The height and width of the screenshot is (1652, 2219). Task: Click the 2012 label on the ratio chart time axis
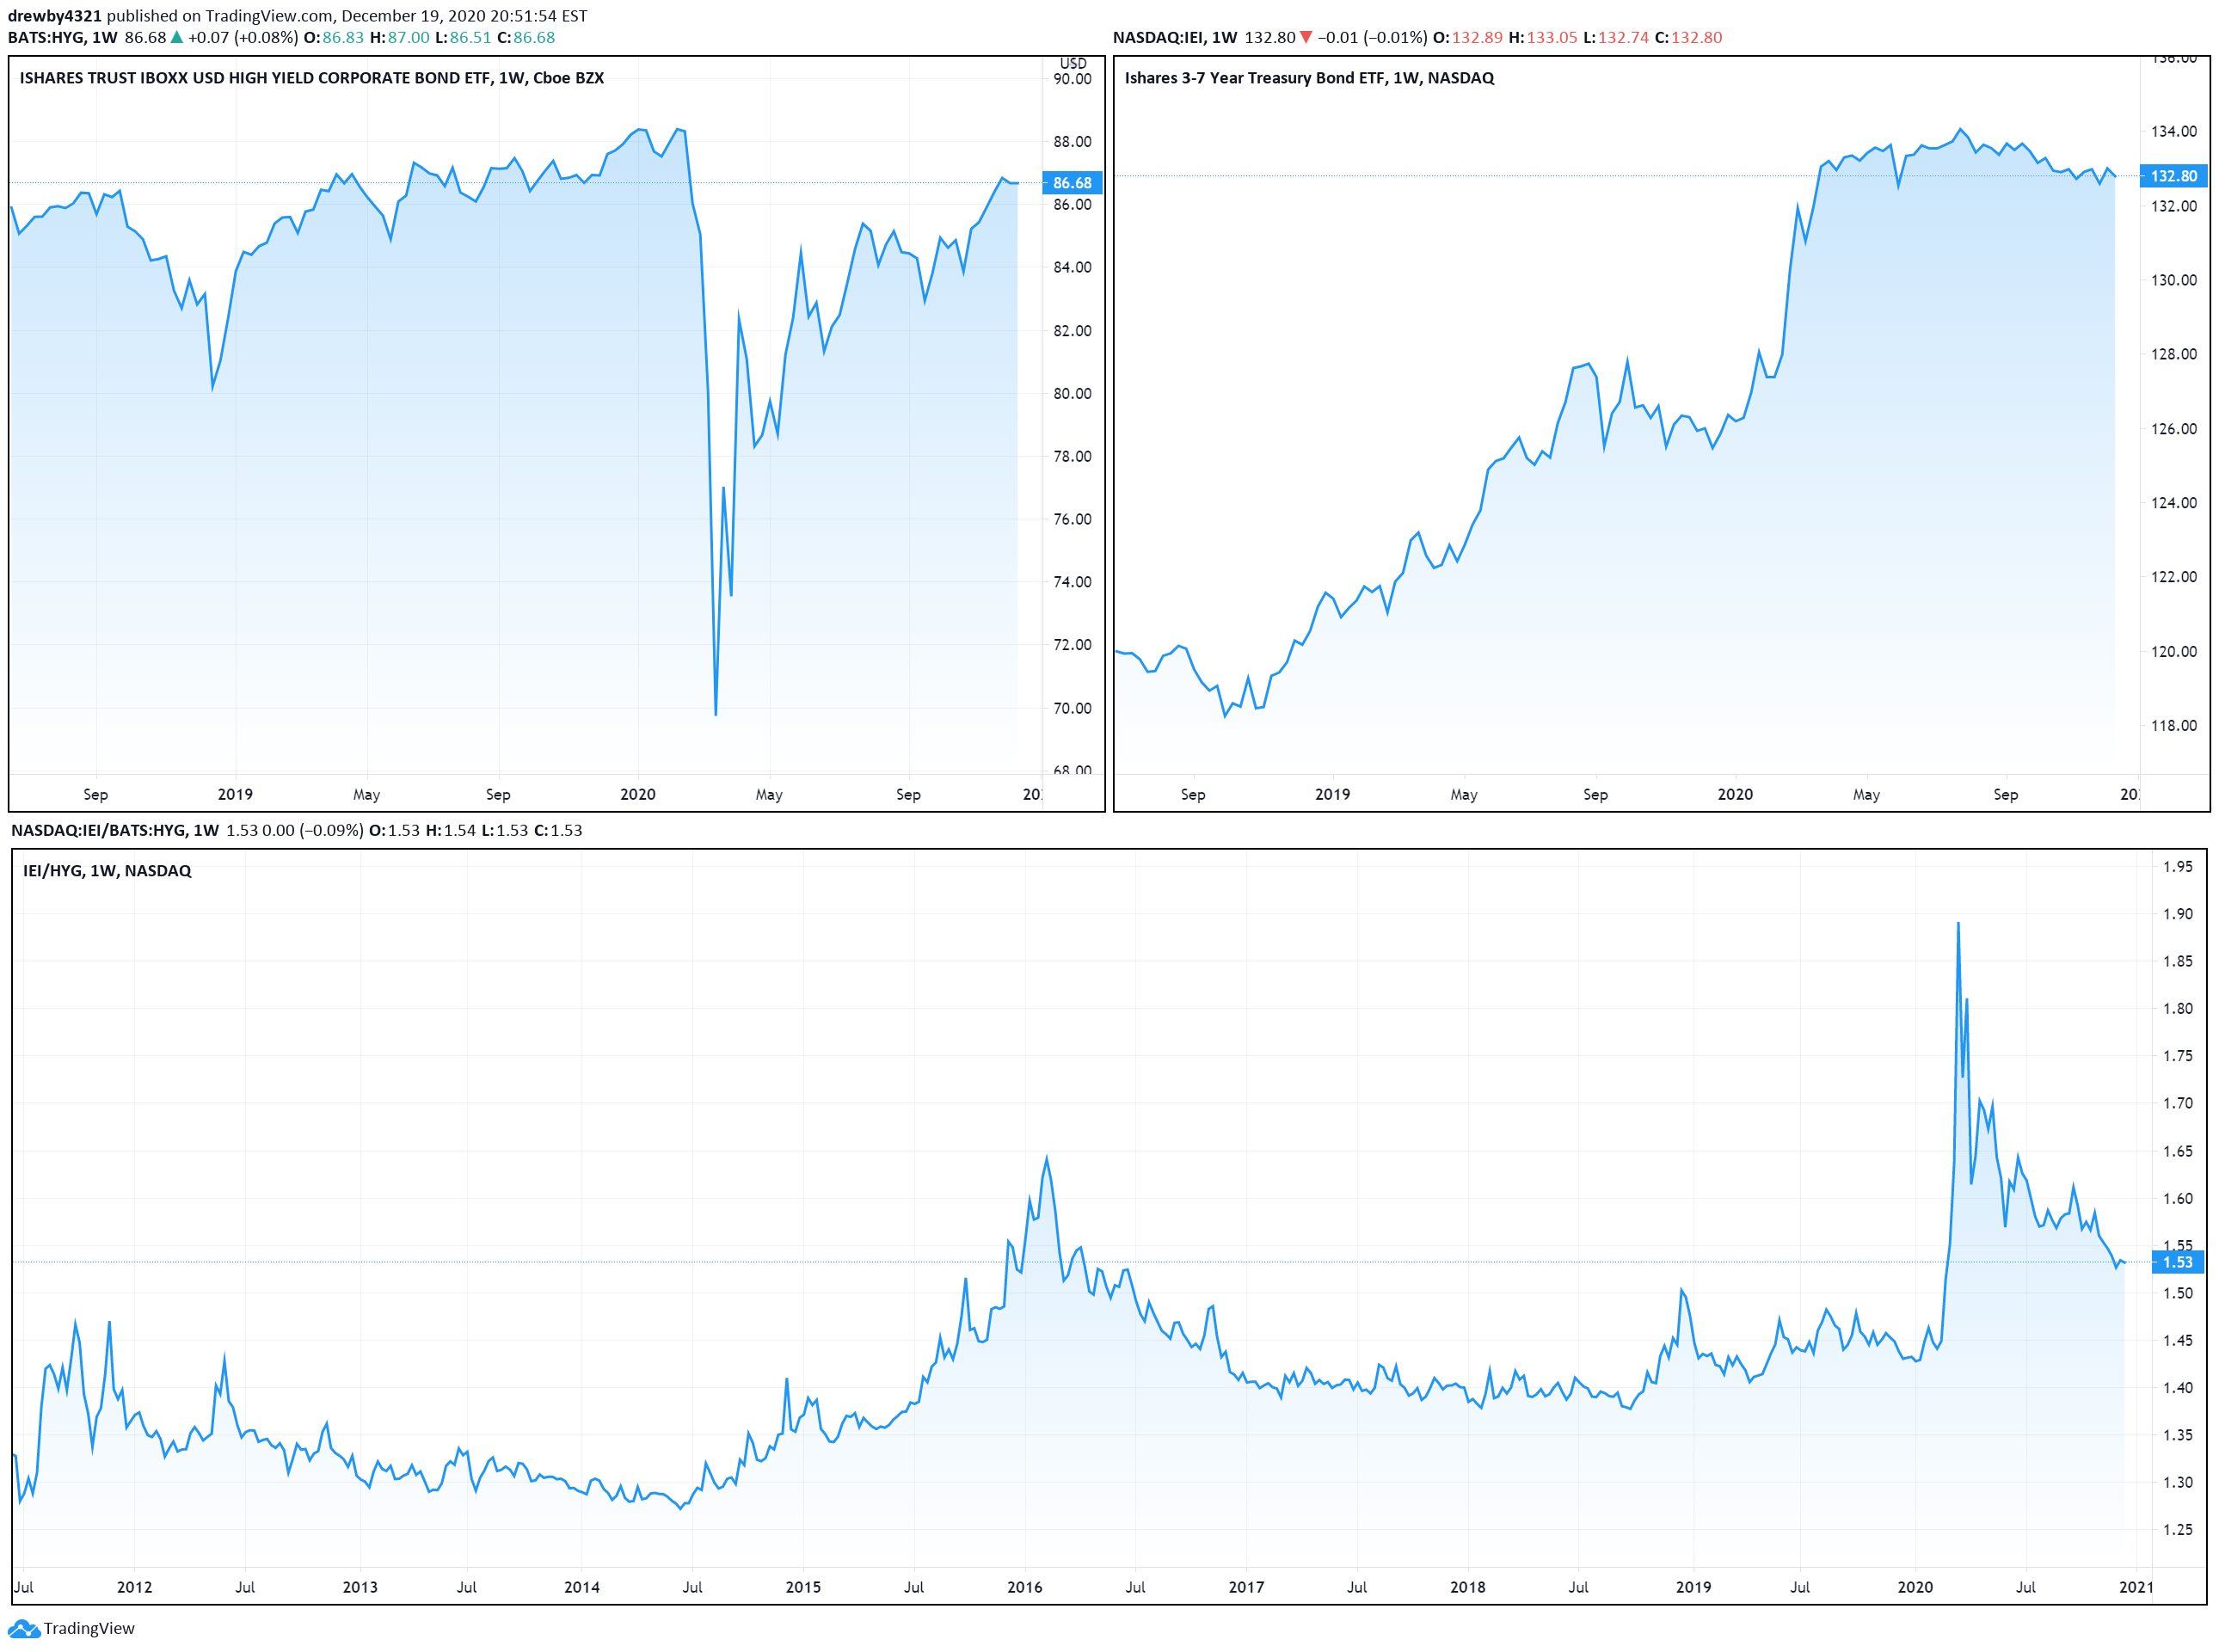134,1588
